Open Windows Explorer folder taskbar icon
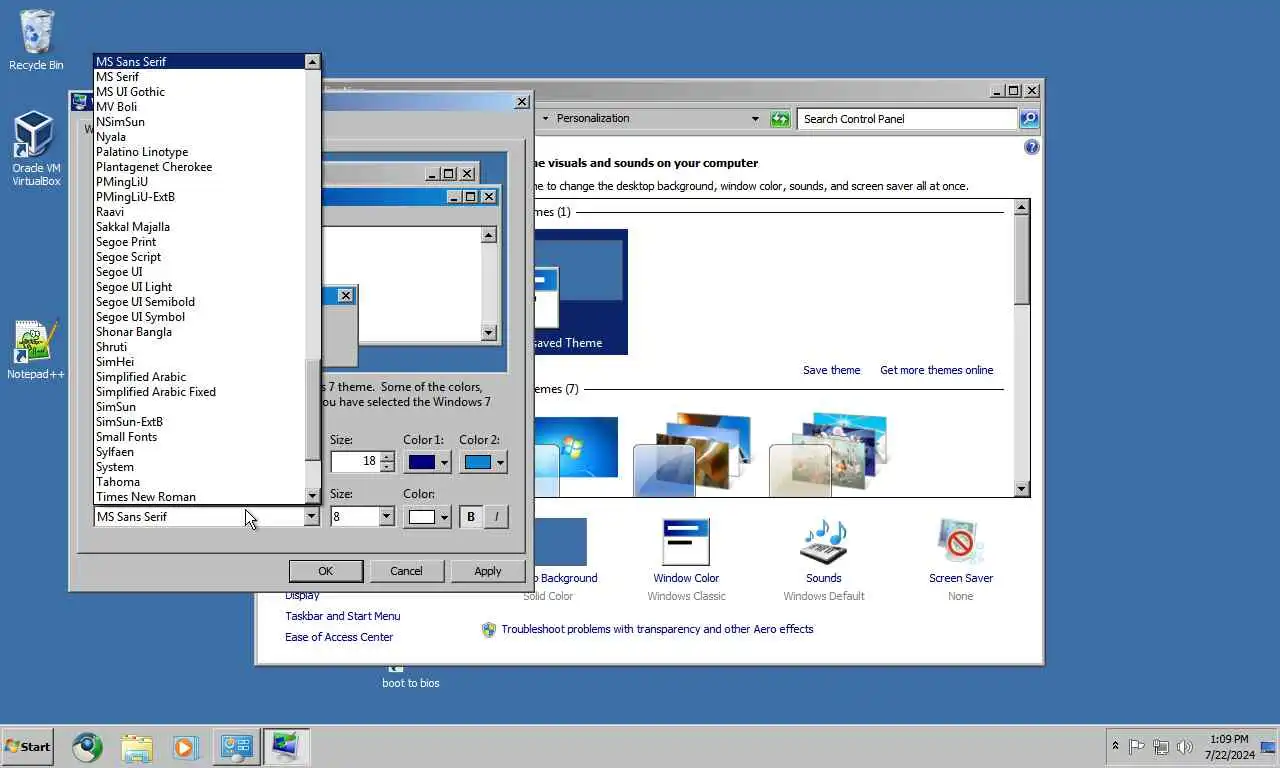The image size is (1280, 768). [137, 746]
